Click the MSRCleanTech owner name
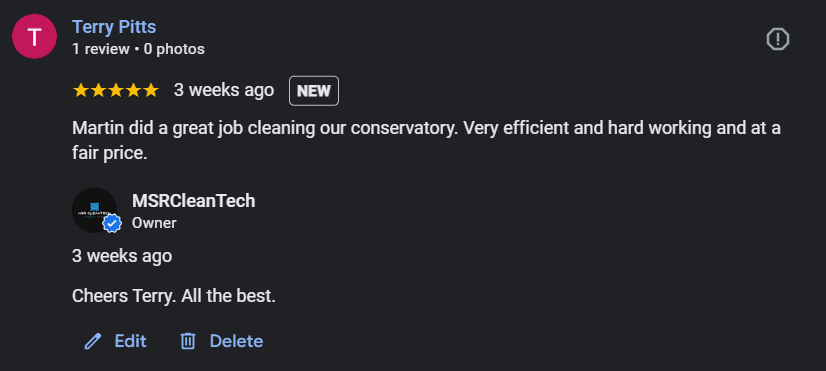826x371 pixels. [194, 201]
